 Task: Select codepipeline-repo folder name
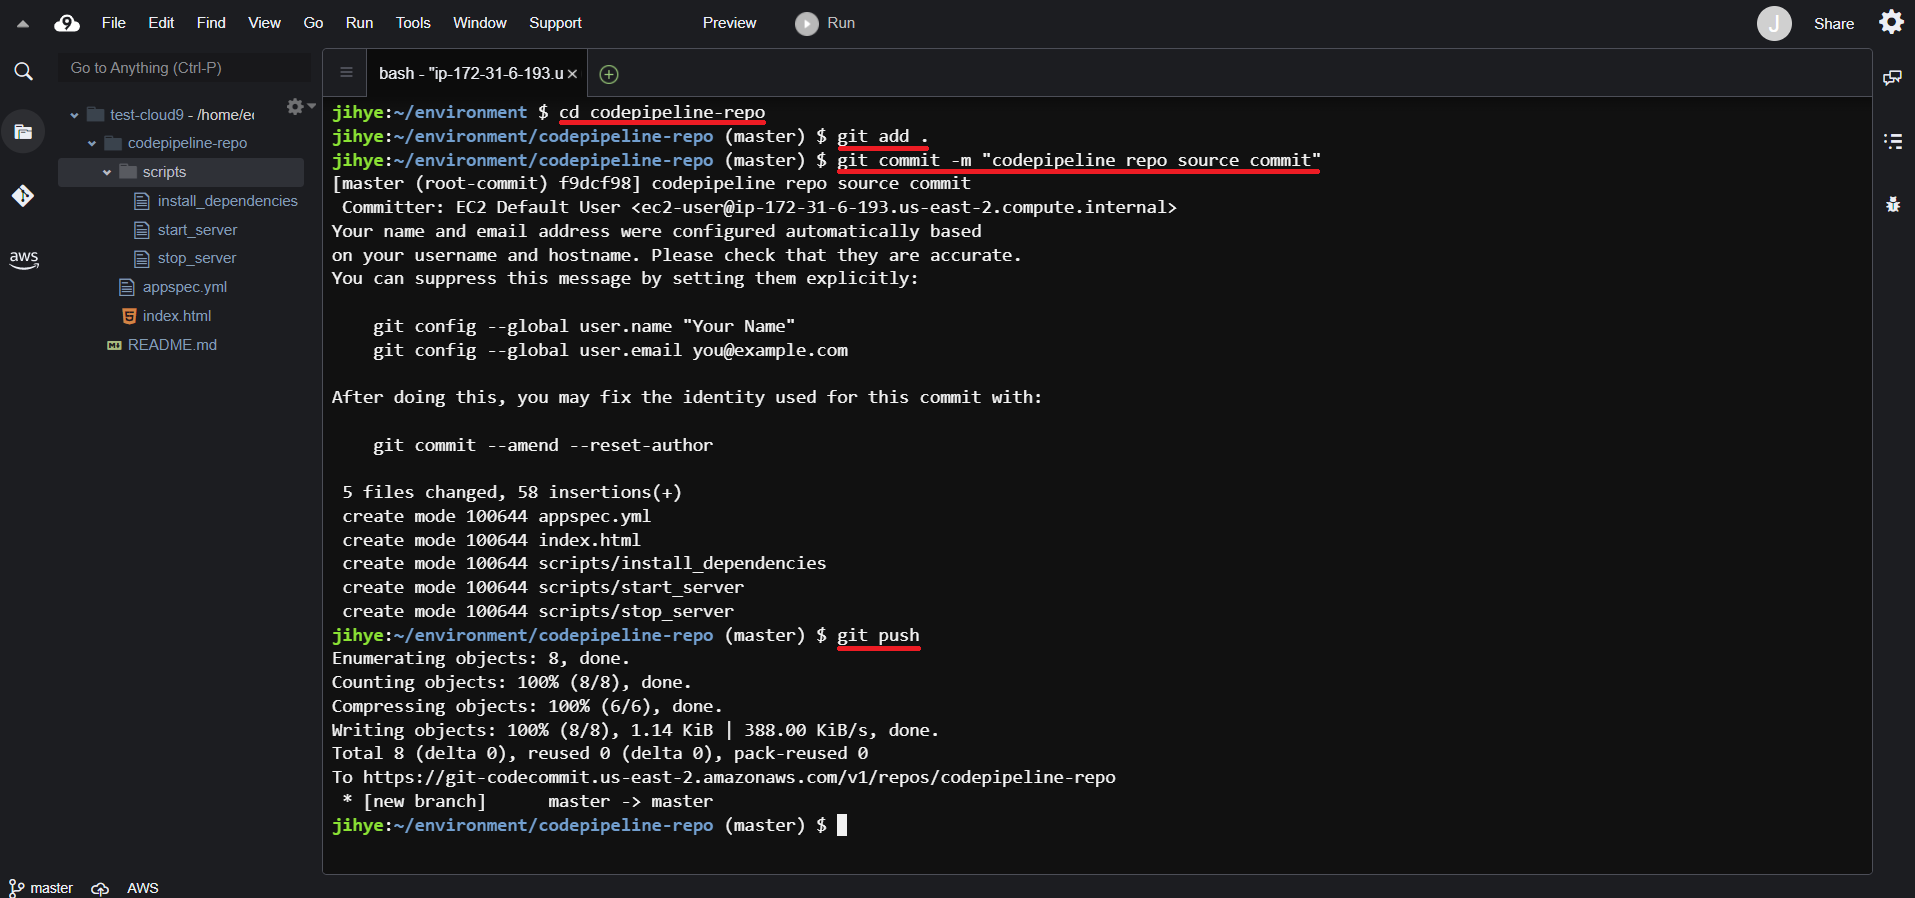(187, 143)
